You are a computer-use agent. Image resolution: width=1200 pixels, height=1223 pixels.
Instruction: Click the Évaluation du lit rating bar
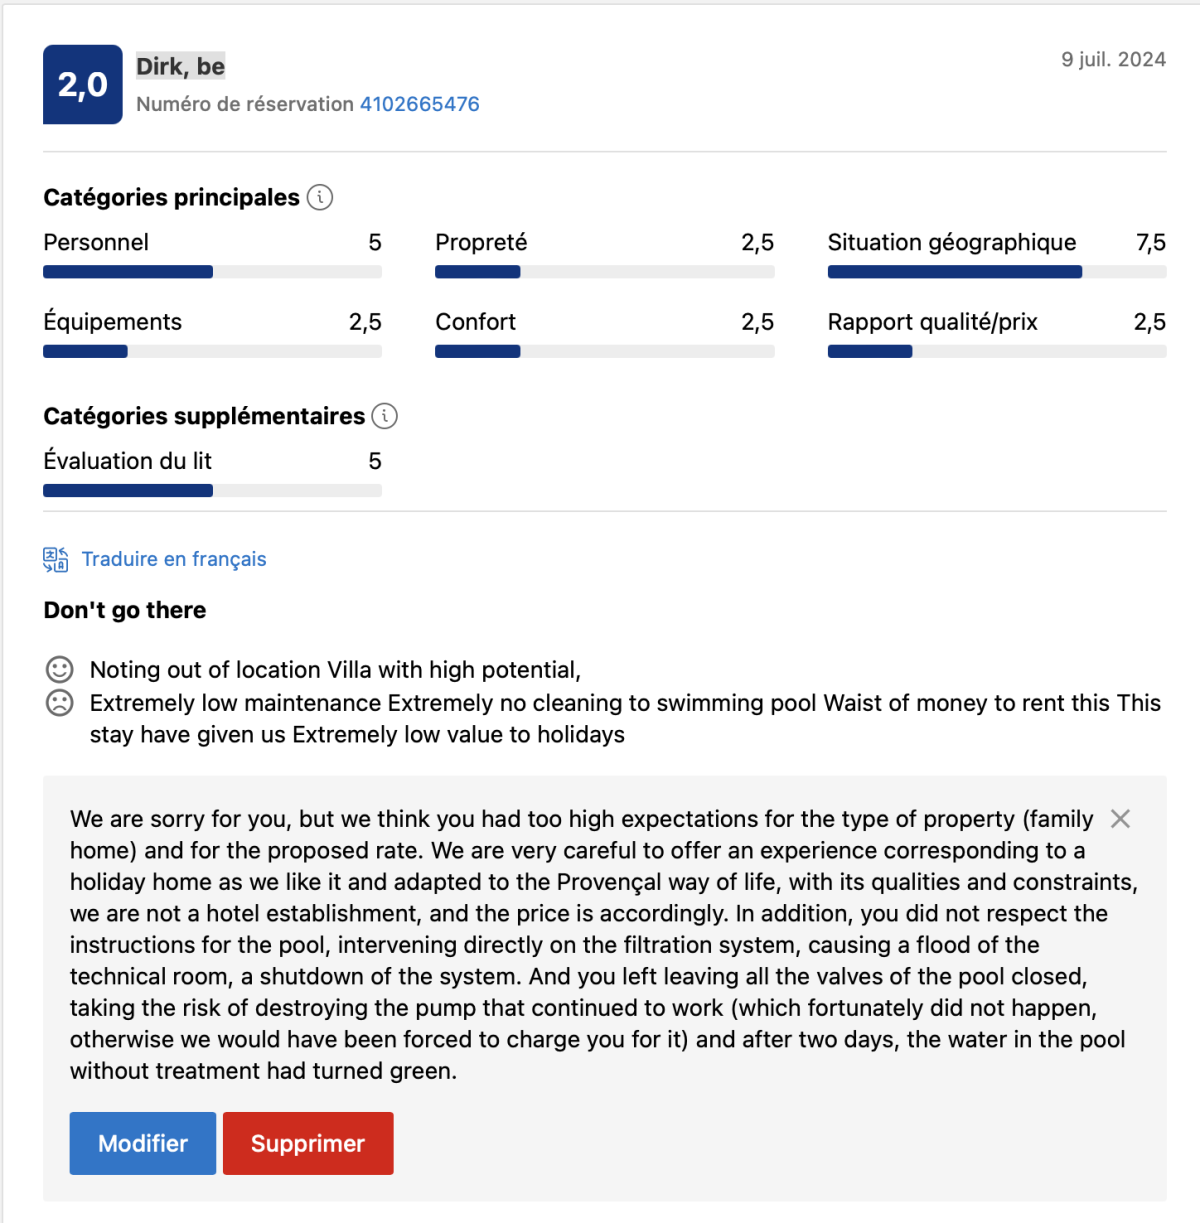(x=212, y=490)
